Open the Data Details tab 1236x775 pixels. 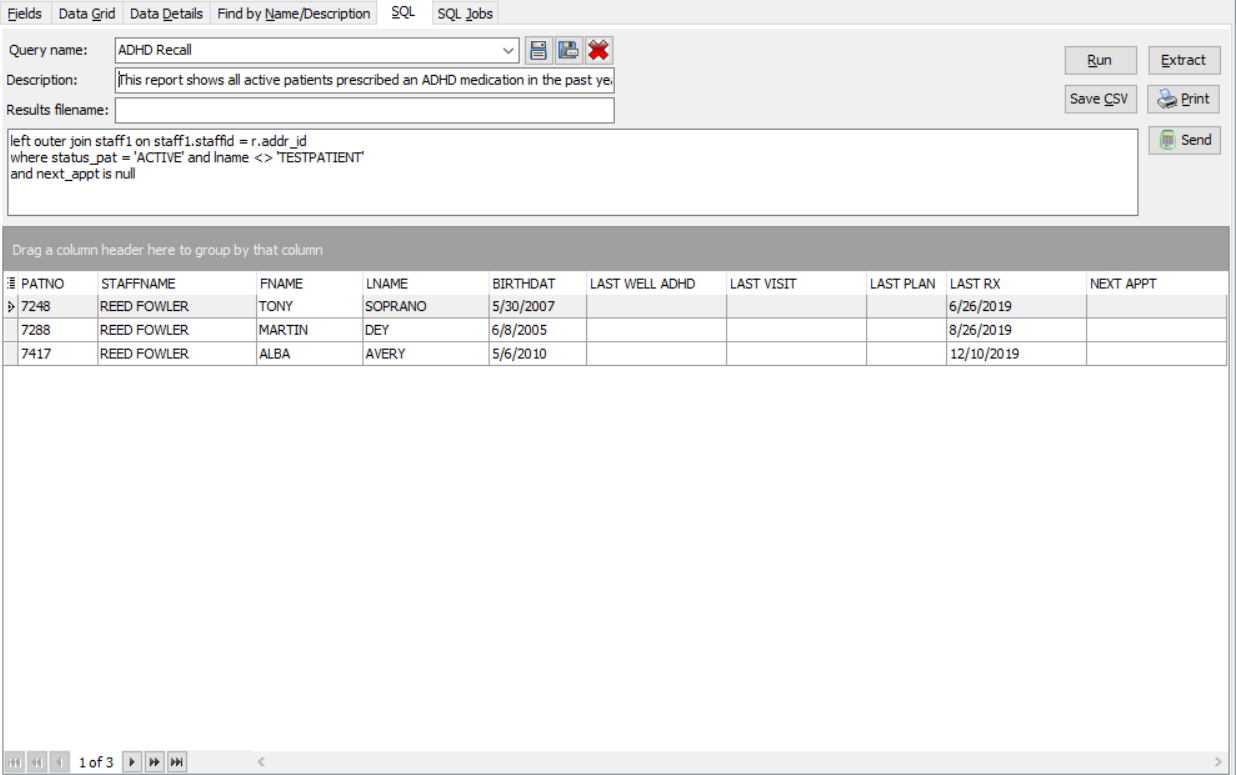tap(166, 14)
